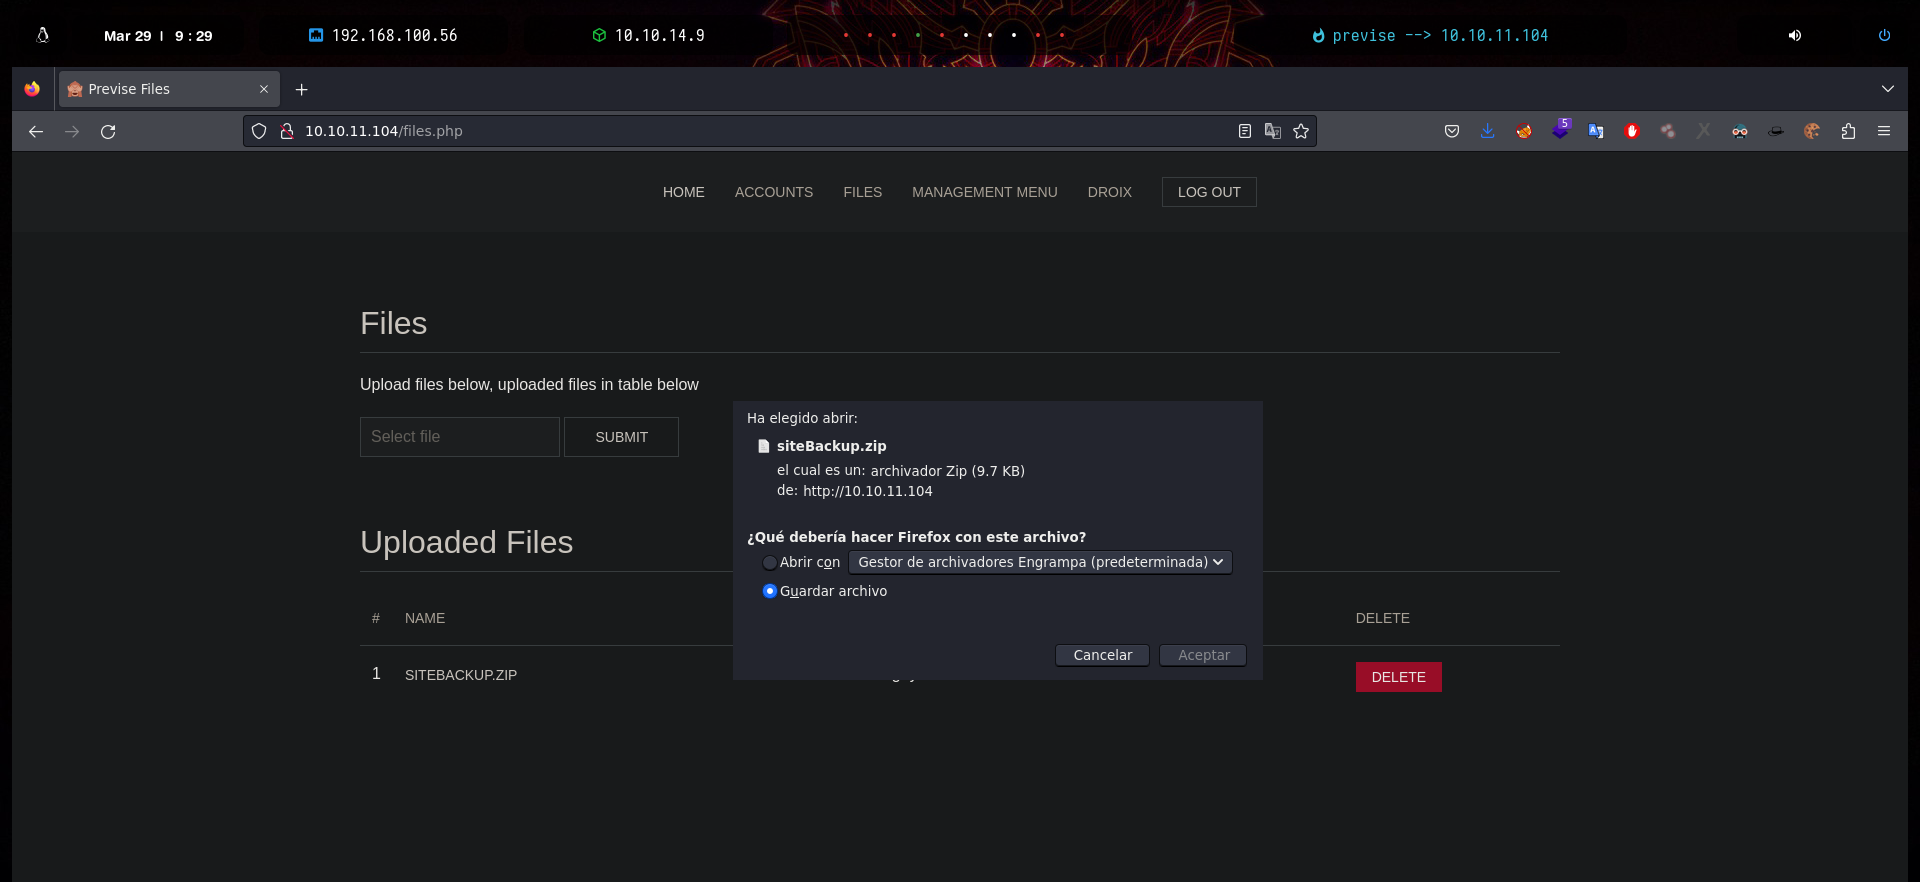Open the extensions puzzle piece menu
This screenshot has height=882, width=1920.
pyautogui.click(x=1848, y=131)
